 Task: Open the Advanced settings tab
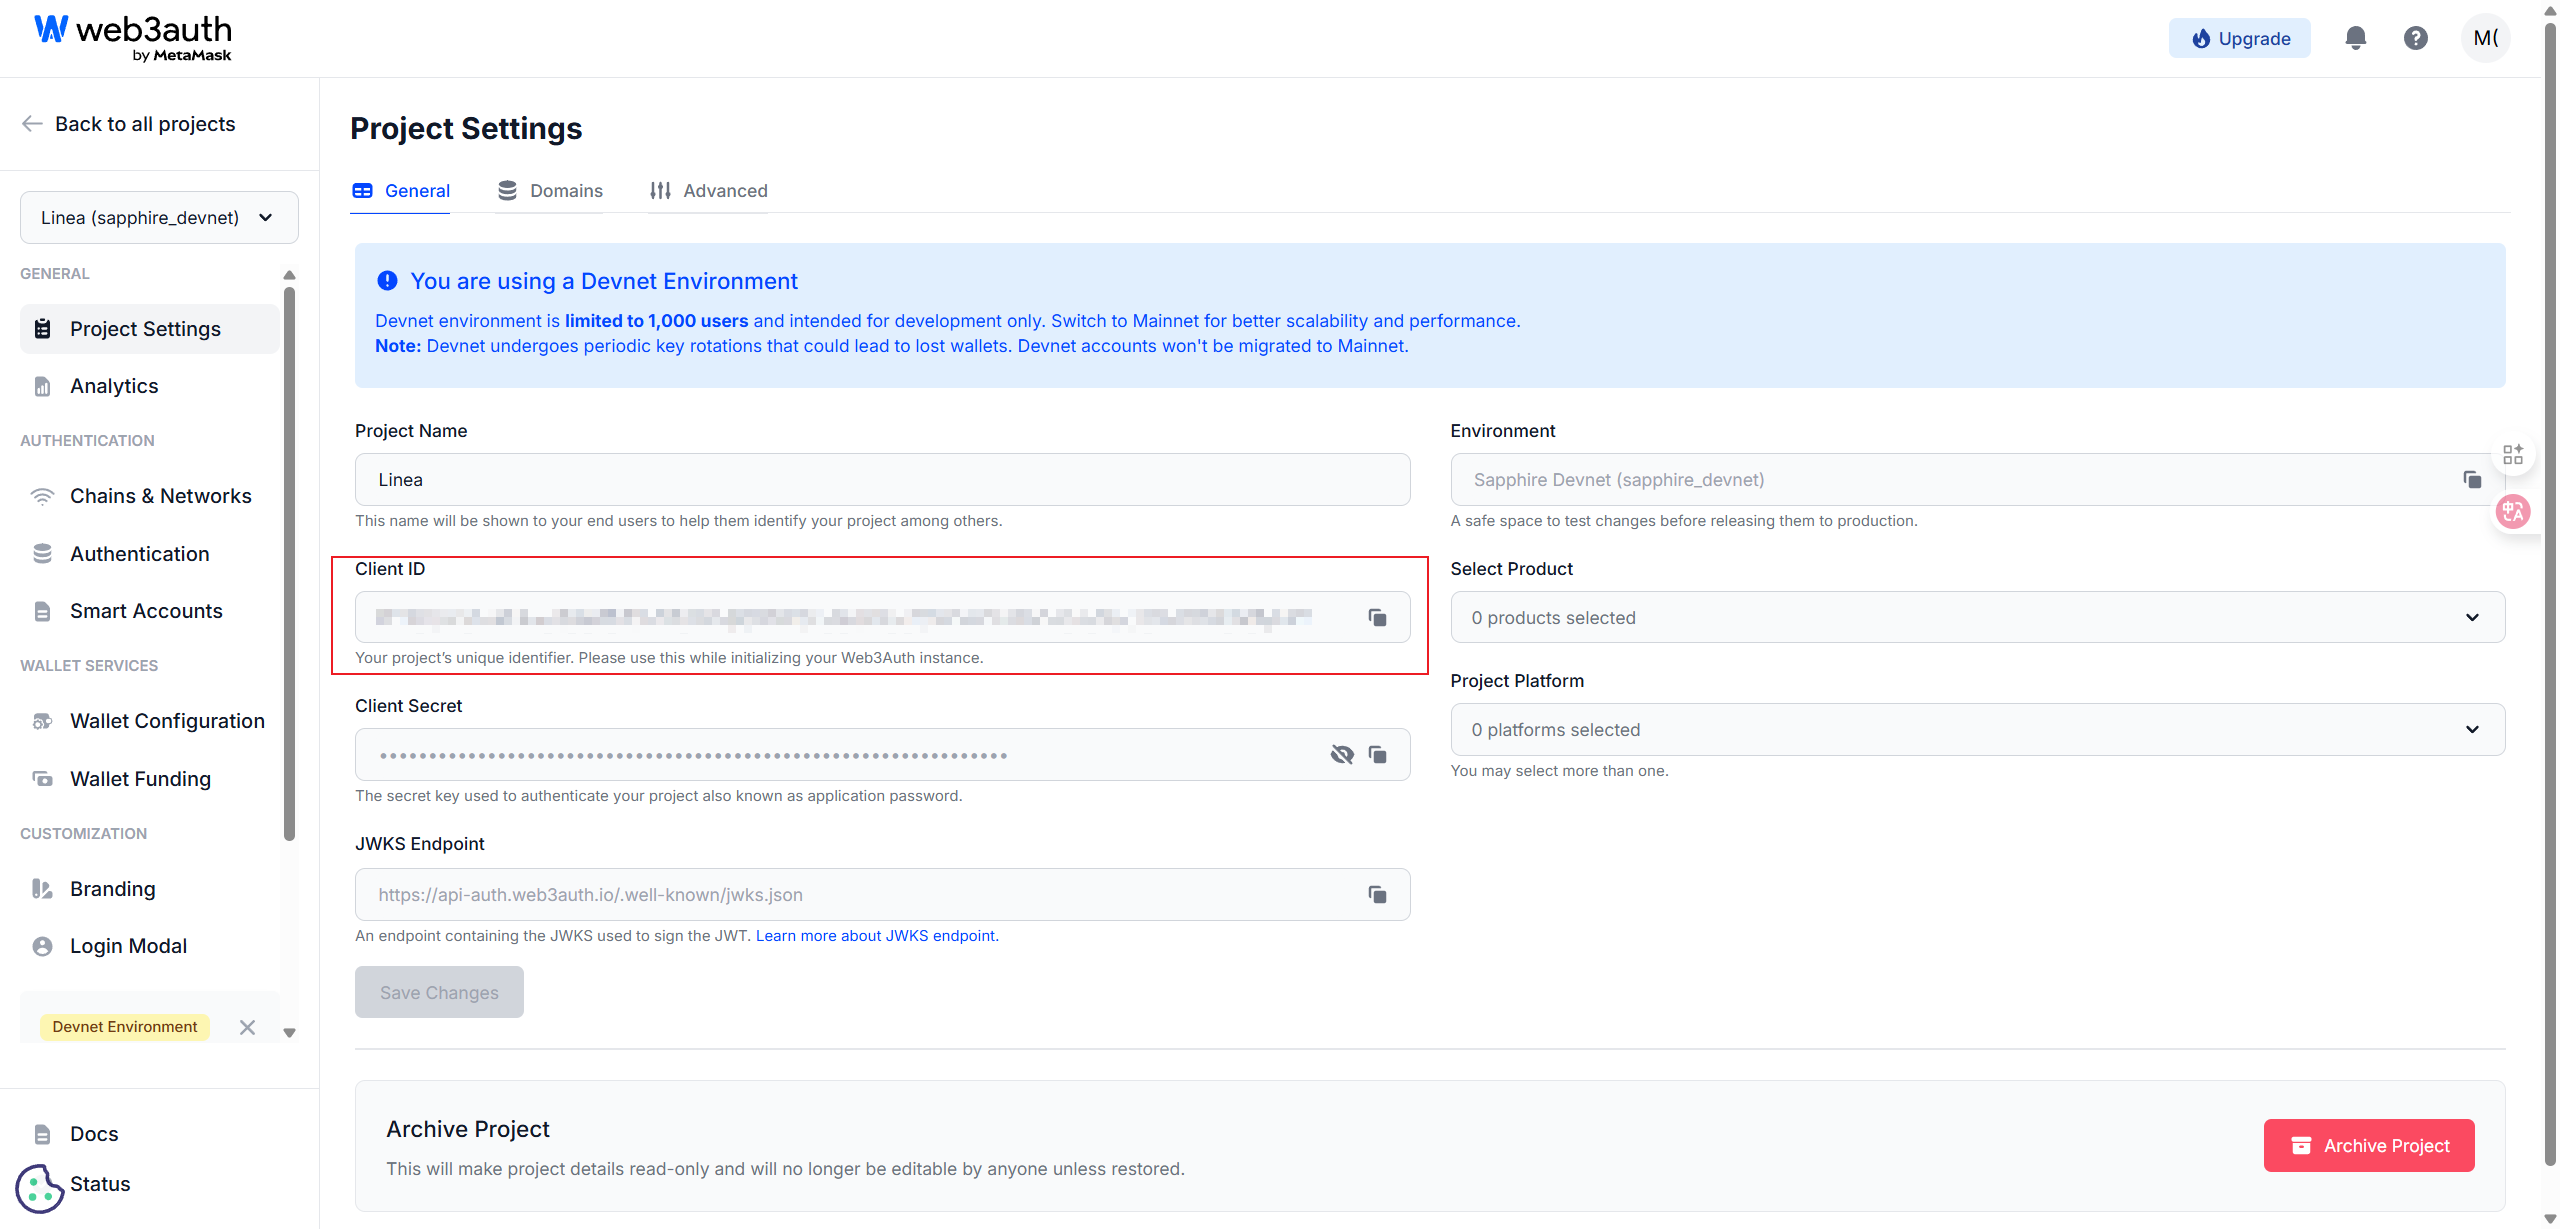[725, 190]
